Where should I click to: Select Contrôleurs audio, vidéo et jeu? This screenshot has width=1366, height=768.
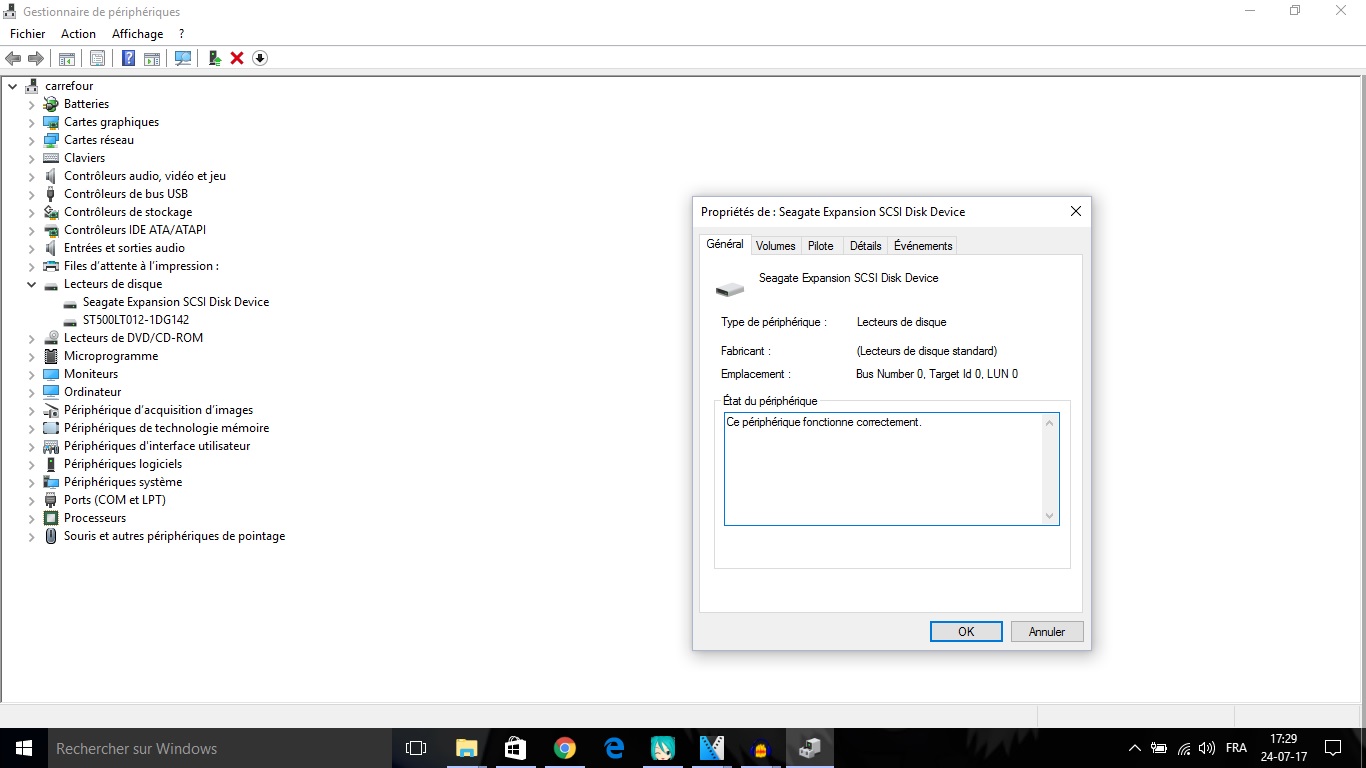145,176
